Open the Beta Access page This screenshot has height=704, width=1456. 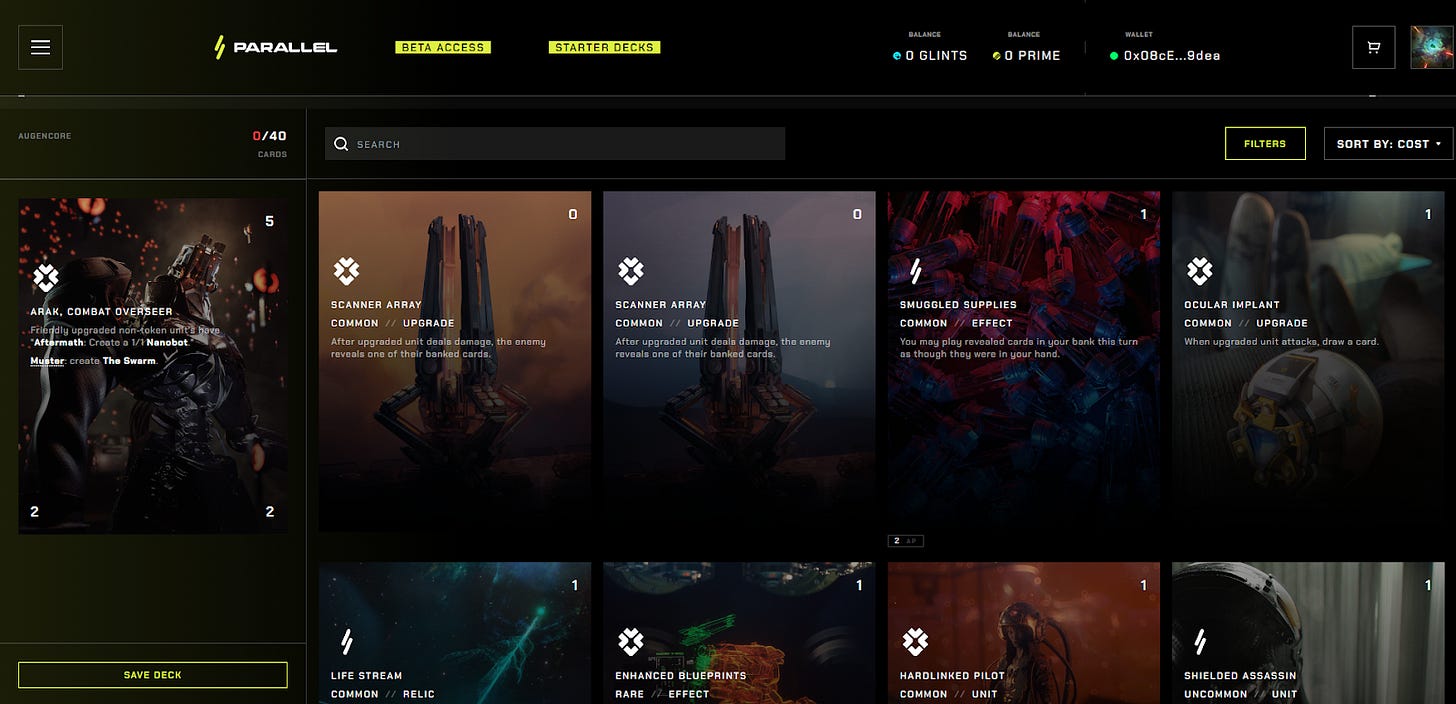(x=442, y=47)
